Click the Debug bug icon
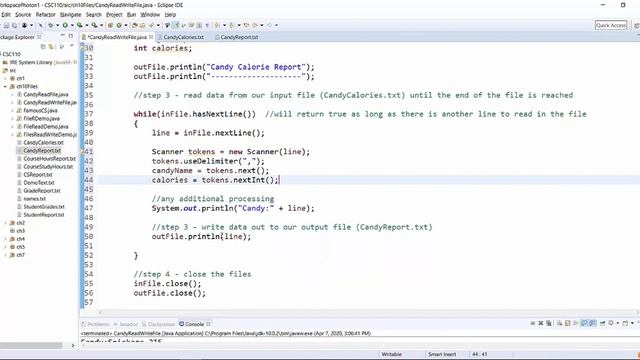 click(51, 25)
